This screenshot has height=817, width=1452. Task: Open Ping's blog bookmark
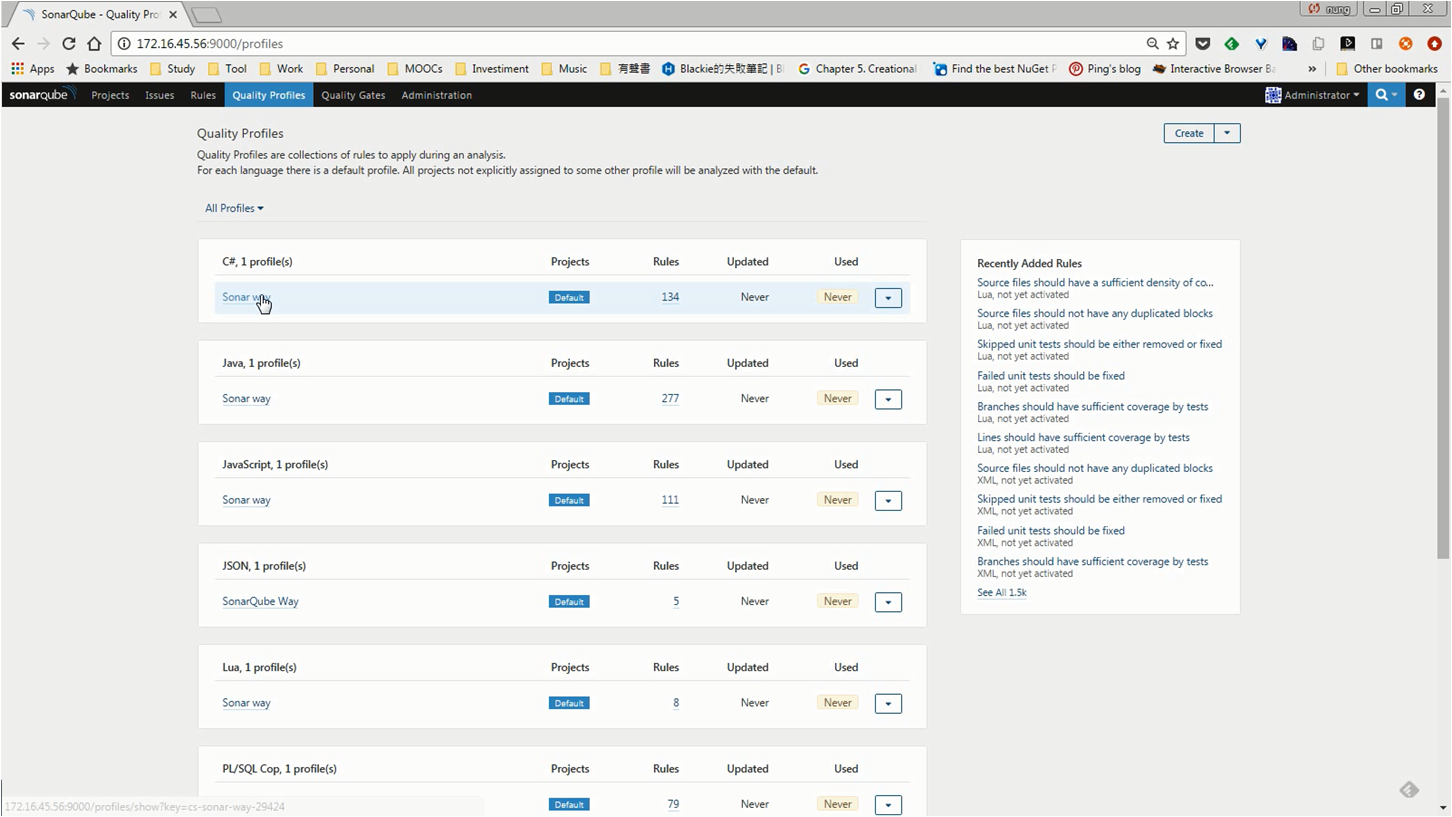point(1104,69)
